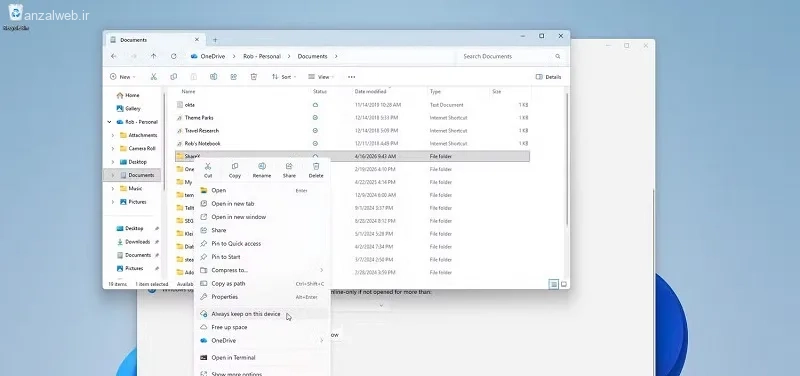Image resolution: width=800 pixels, height=376 pixels.
Task: Refresh the Documents folder view
Action: point(173,56)
